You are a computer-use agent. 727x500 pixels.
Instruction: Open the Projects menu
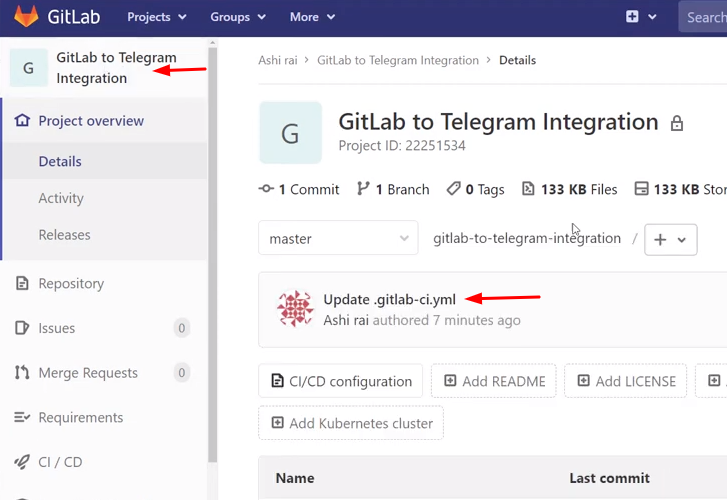(x=157, y=17)
